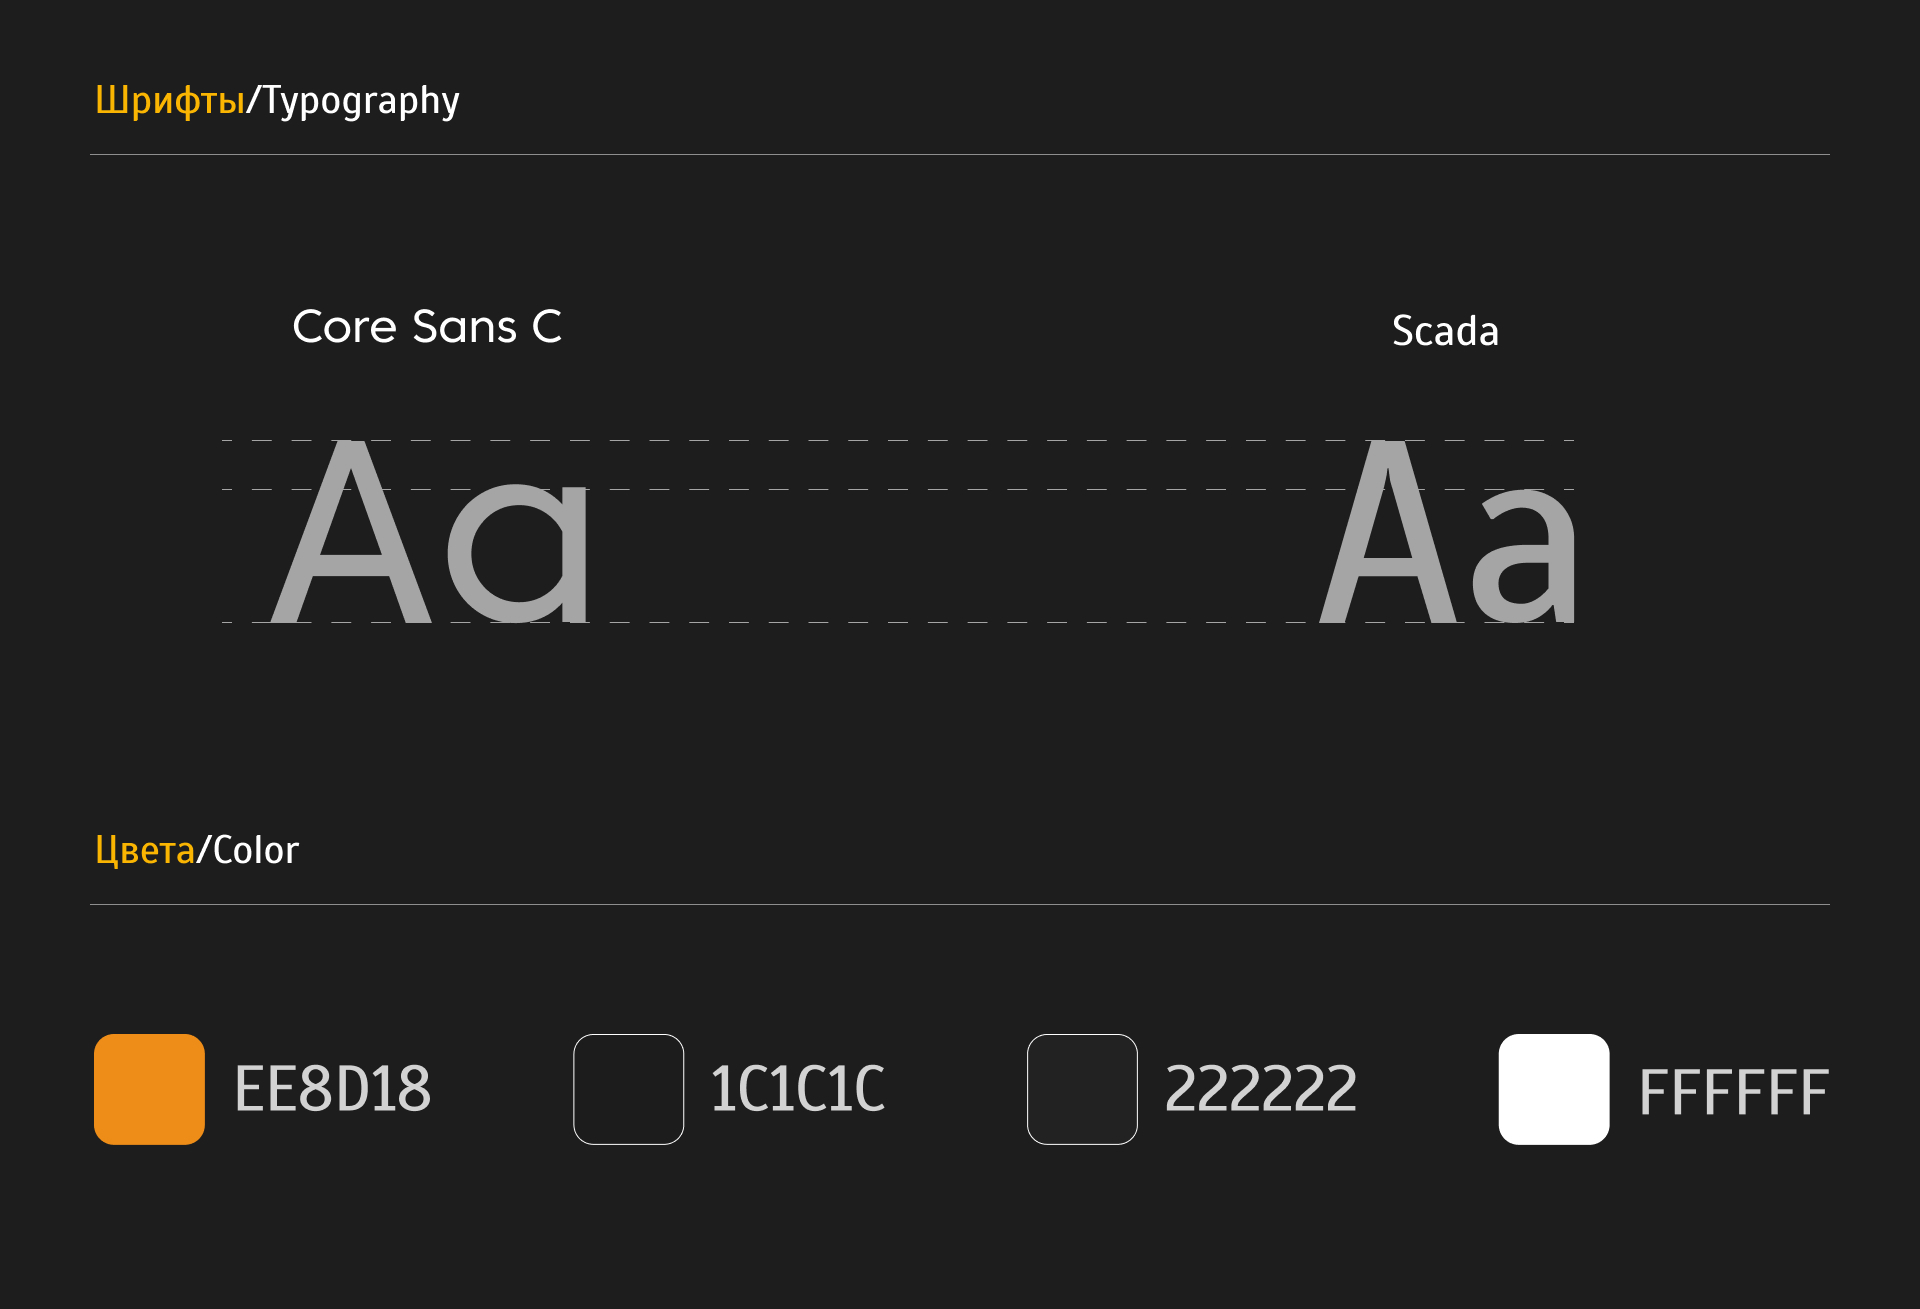Click the orange Цвета heading word

point(145,851)
